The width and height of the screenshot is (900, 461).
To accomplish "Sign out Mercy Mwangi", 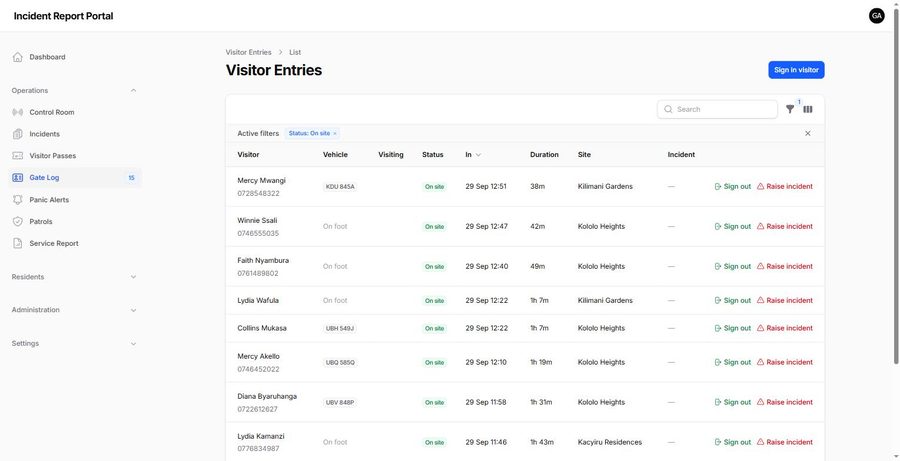I will (x=732, y=186).
